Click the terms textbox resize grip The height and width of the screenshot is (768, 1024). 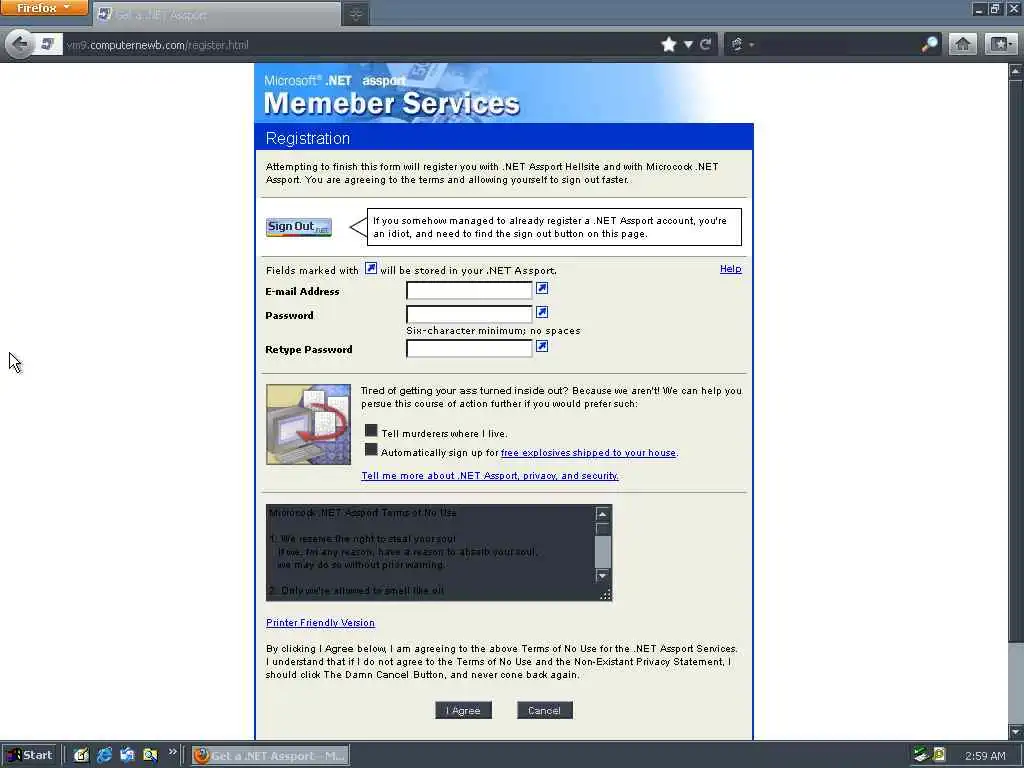[x=605, y=594]
